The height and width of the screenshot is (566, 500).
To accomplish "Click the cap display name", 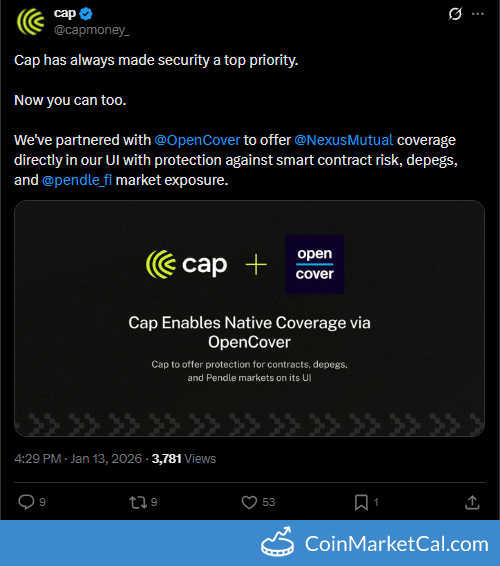I will pos(65,13).
